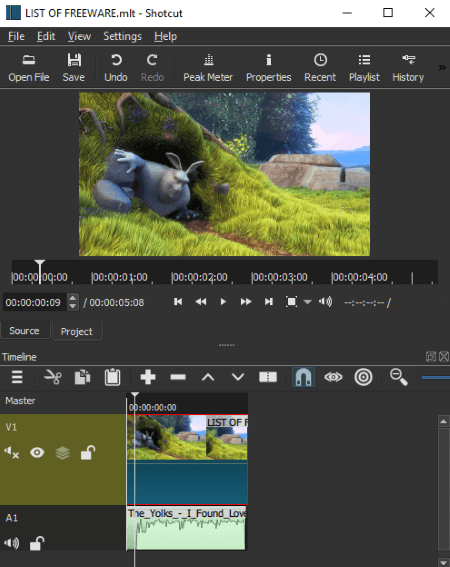Toggle mute on track V1
Image resolution: width=450 pixels, height=567 pixels.
(x=11, y=452)
